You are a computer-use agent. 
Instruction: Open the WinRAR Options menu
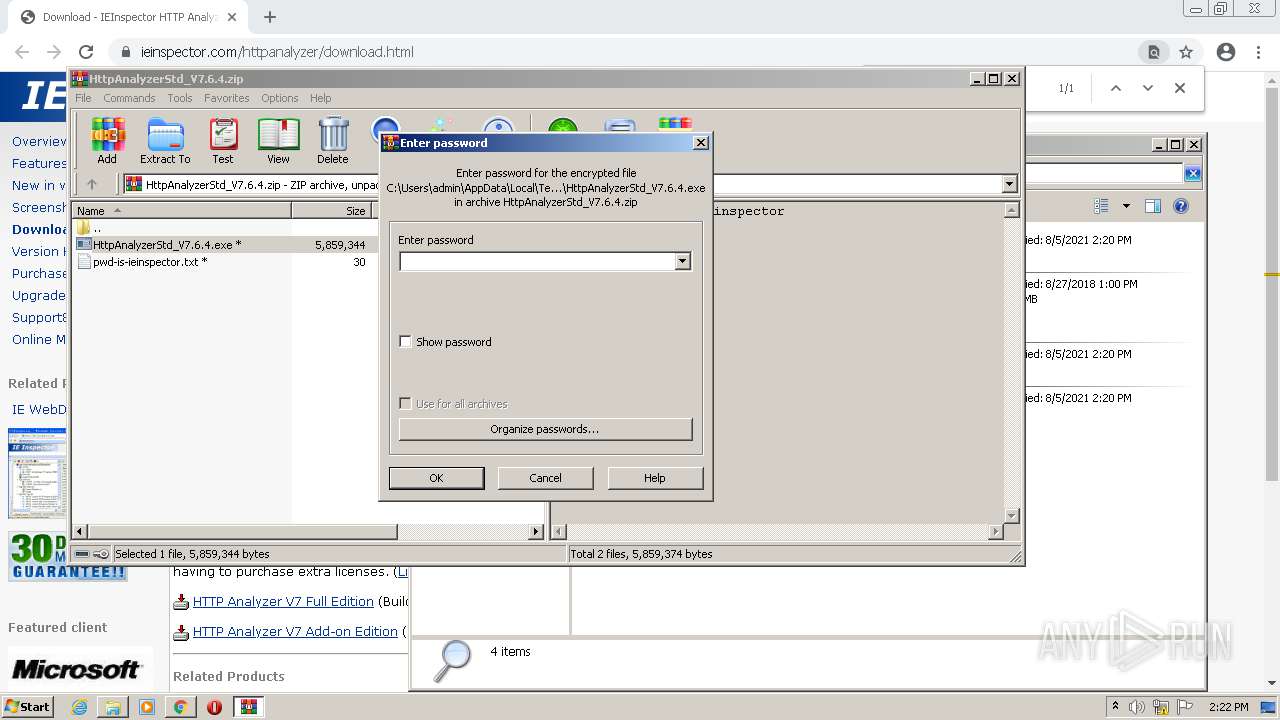(280, 98)
